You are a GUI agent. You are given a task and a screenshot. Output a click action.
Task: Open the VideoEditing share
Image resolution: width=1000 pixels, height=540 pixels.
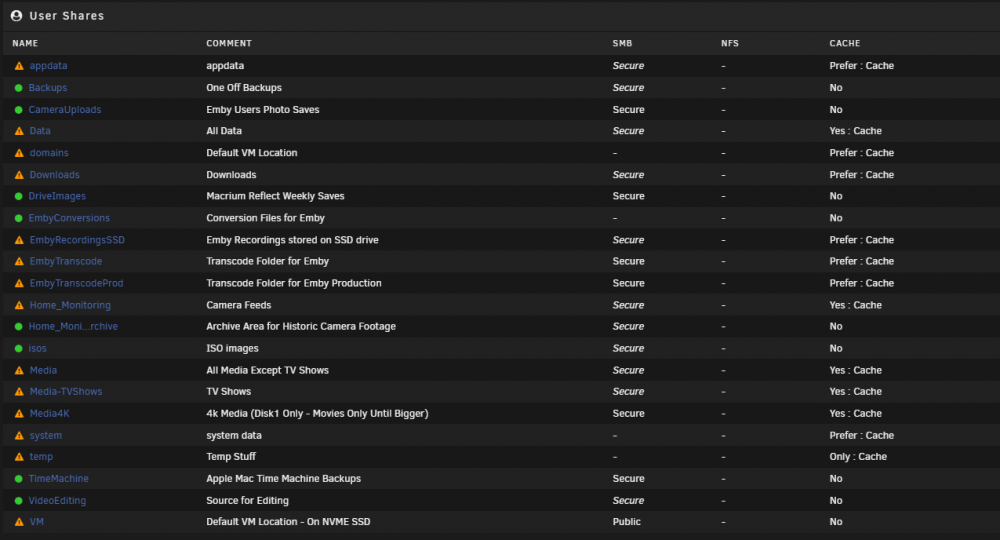(57, 500)
